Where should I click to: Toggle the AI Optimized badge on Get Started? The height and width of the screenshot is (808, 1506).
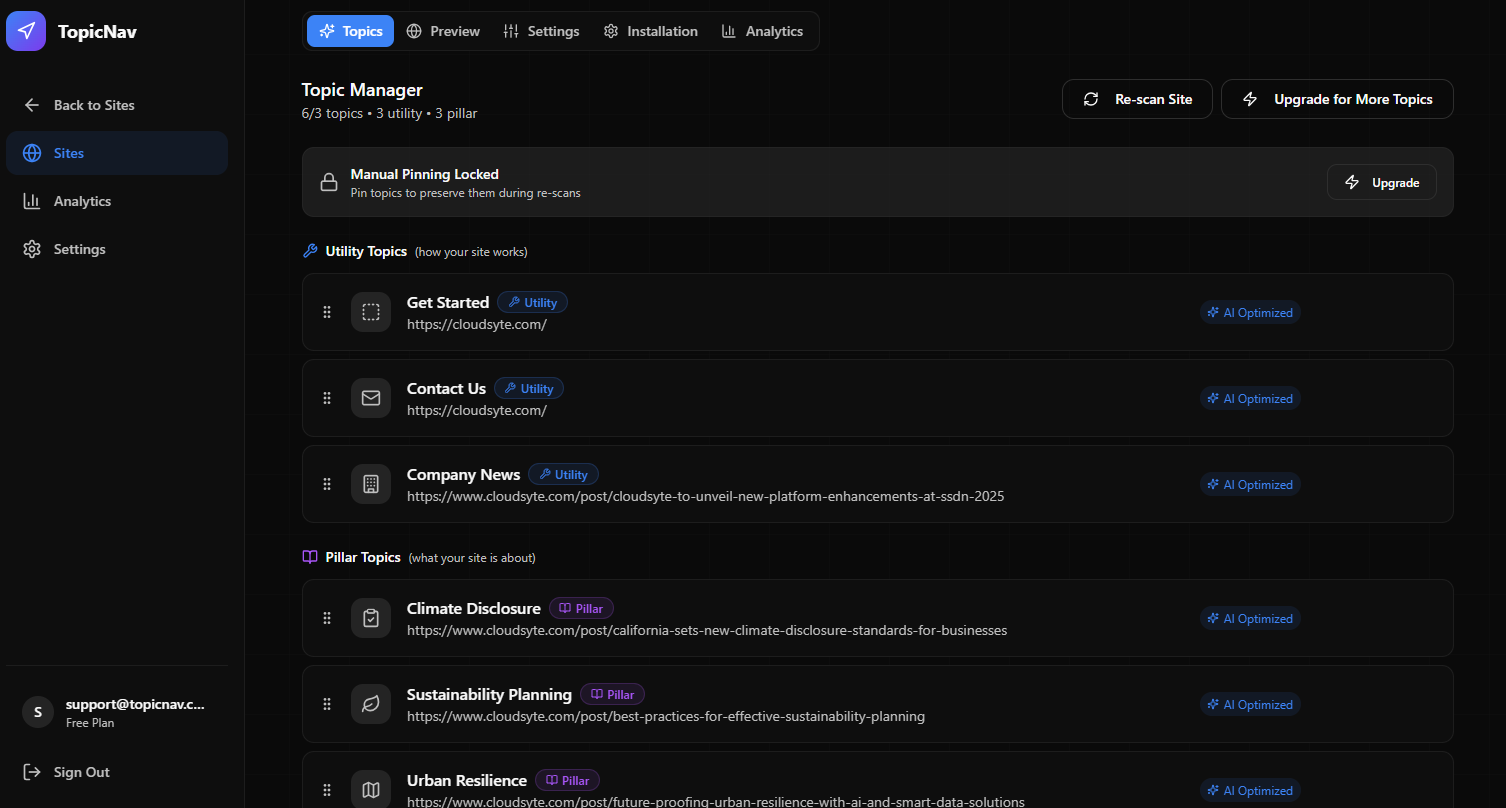1249,311
